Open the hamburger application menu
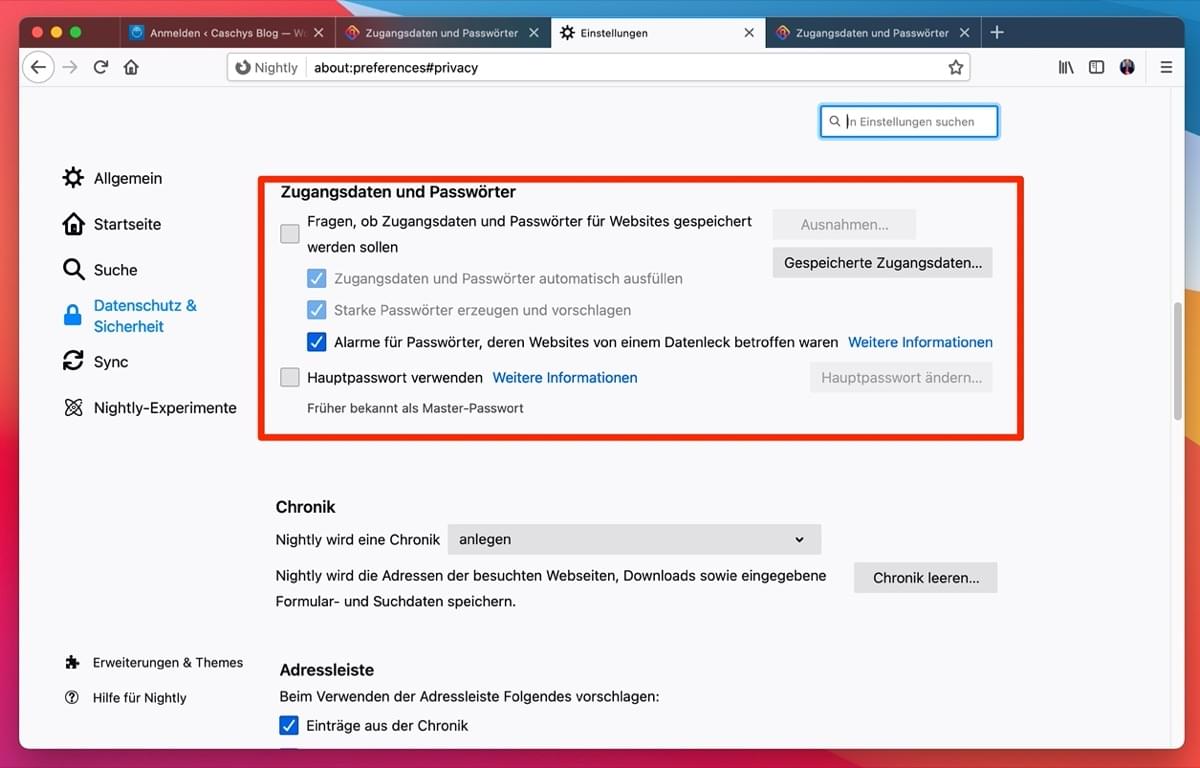The height and width of the screenshot is (768, 1200). [x=1166, y=67]
